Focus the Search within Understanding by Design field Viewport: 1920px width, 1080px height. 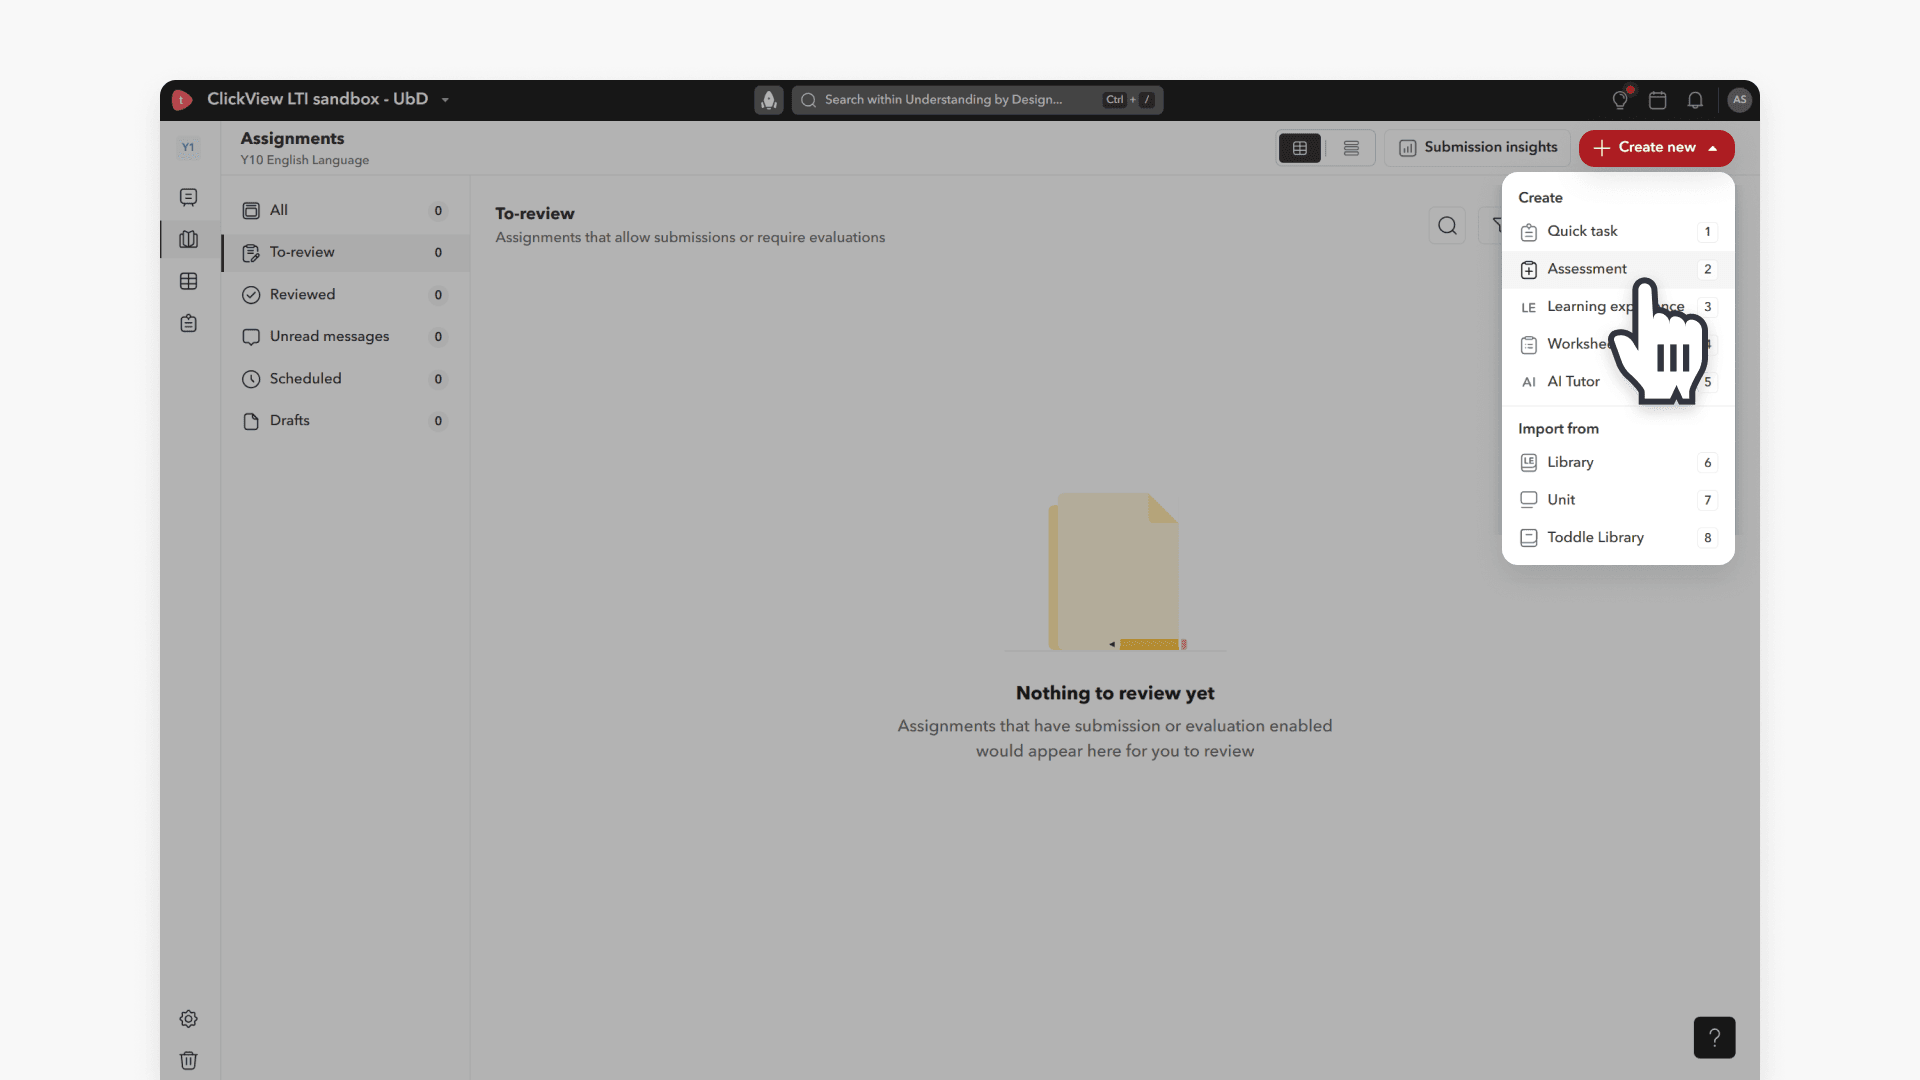click(977, 100)
